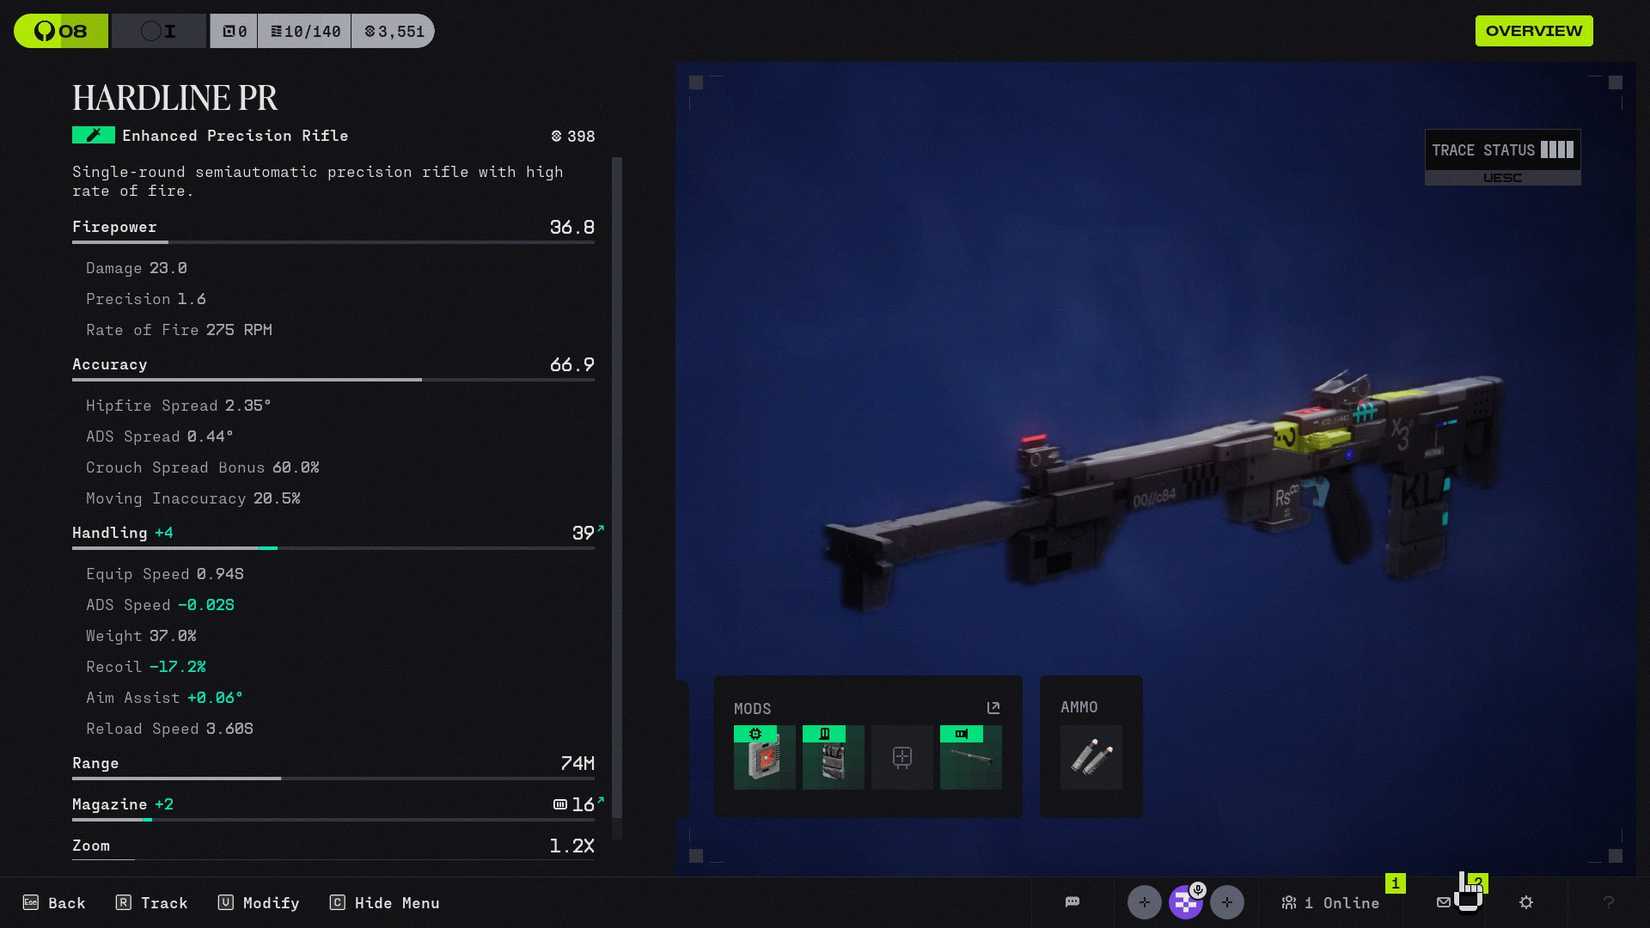Image resolution: width=1650 pixels, height=928 pixels.
Task: Click the empty optic mod slot
Action: 901,757
